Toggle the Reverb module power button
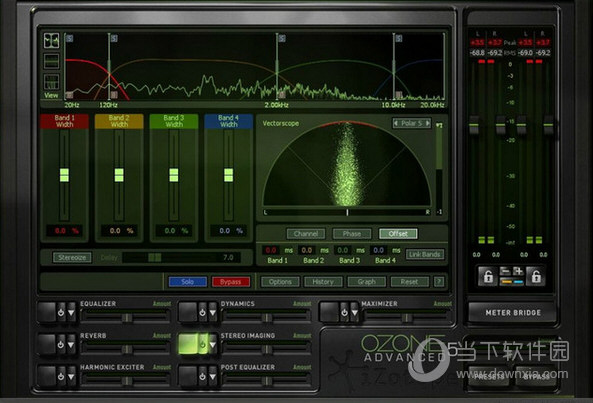Viewport: 593px width, 403px height. [61, 344]
